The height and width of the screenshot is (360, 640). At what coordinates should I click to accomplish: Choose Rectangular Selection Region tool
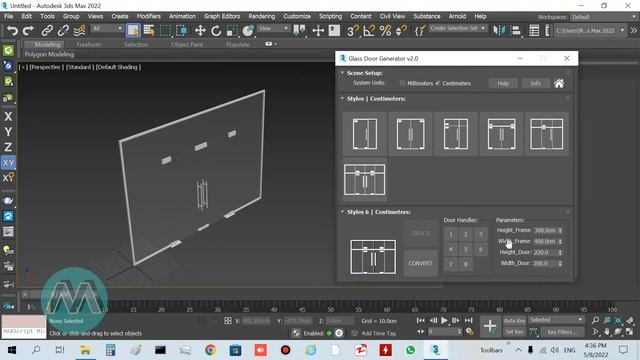[x=165, y=31]
